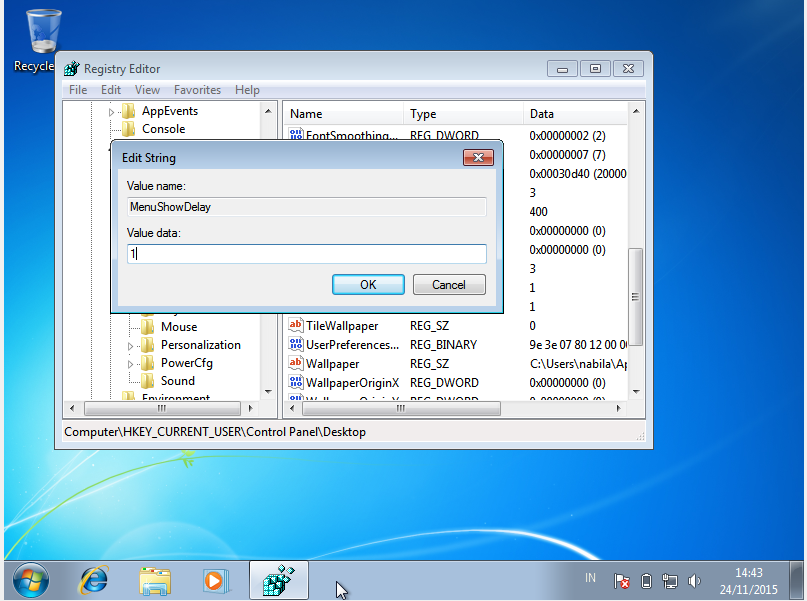
Task: Select the WallpaperOriginX value name
Action: point(353,383)
